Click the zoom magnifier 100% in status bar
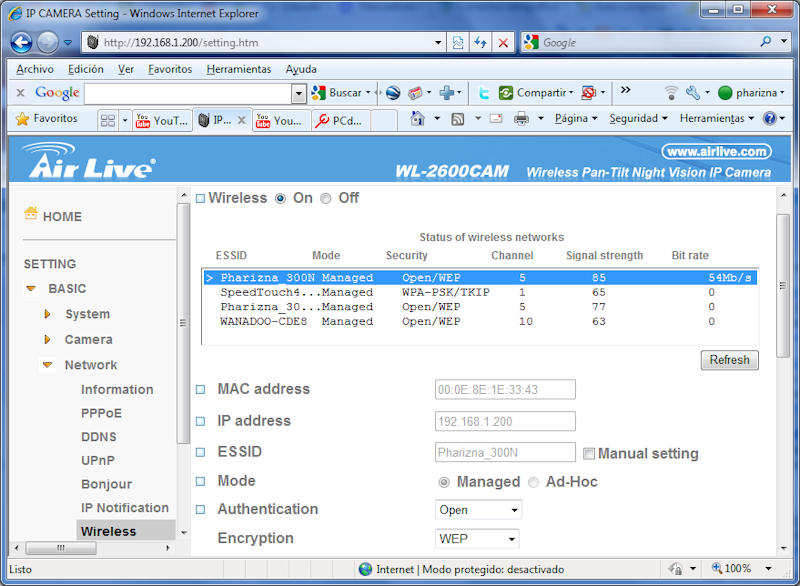This screenshot has height=586, width=800. [x=717, y=568]
